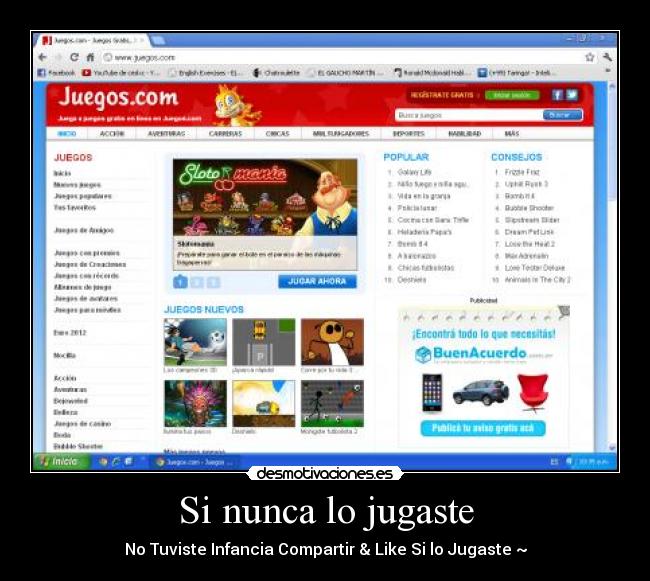Click Heladería Papa's in Popular list
Screen dimensions: 650x581
pos(424,232)
